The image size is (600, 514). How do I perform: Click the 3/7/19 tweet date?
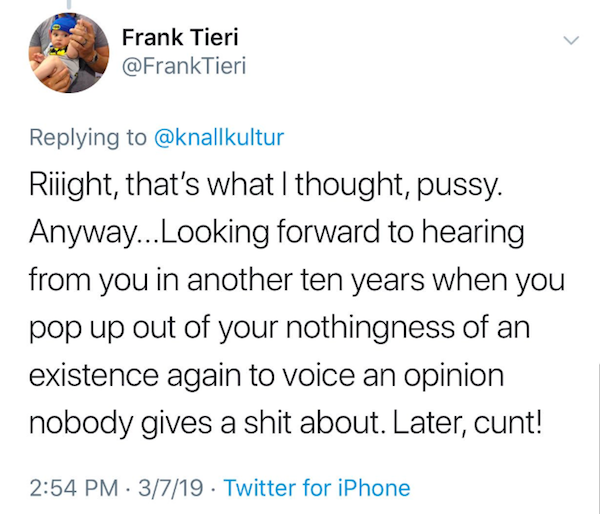point(171,488)
